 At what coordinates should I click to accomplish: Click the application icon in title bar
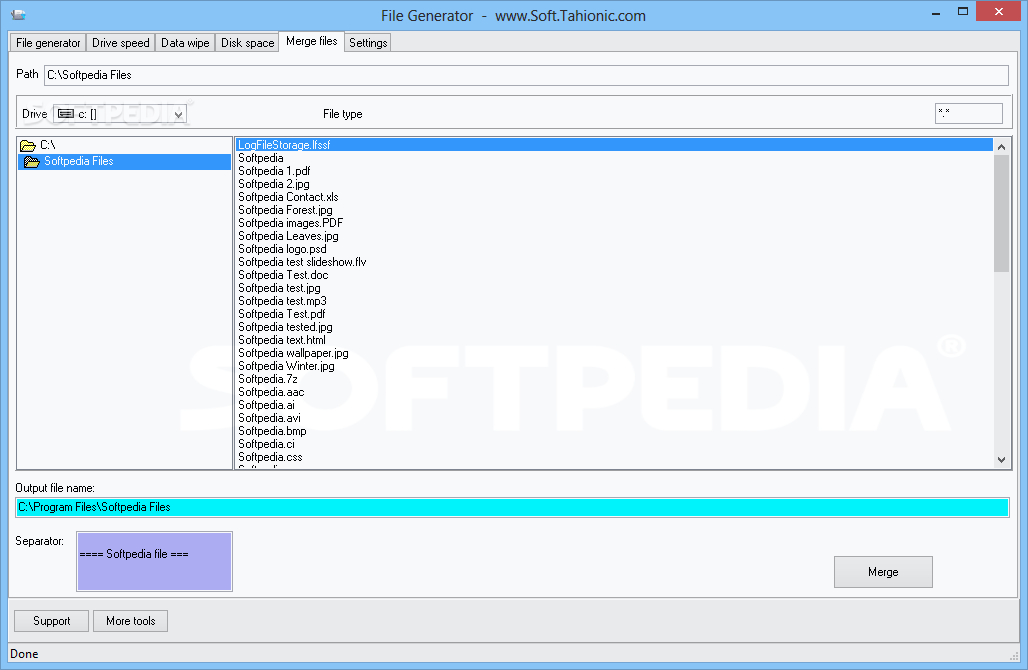point(18,14)
